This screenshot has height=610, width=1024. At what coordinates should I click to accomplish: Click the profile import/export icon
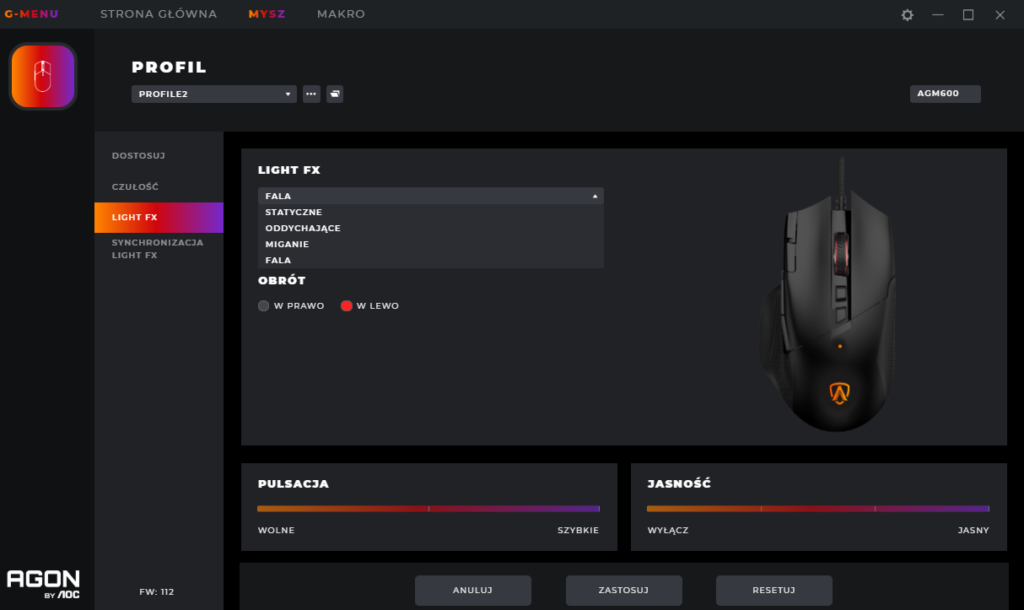click(x=335, y=94)
